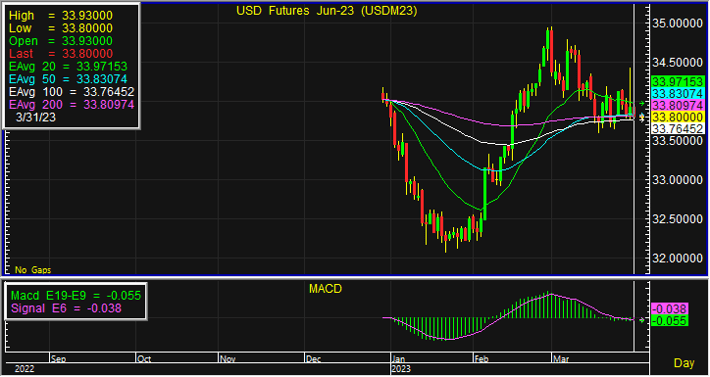710x377 pixels.
Task: Click the 35.00000 price axis label
Action: click(x=677, y=23)
